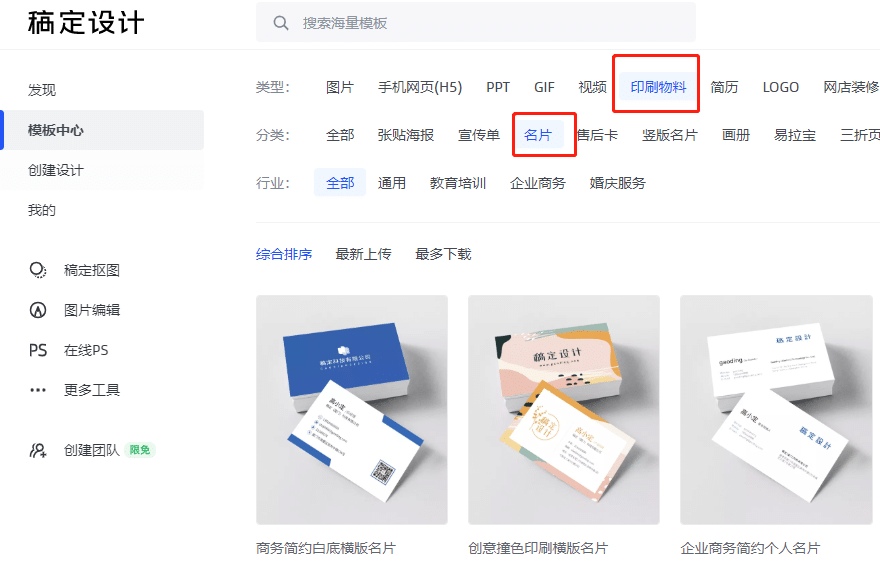This screenshot has height=565, width=880.
Task: Choose the 竖版名片 category
Action: click(x=670, y=135)
